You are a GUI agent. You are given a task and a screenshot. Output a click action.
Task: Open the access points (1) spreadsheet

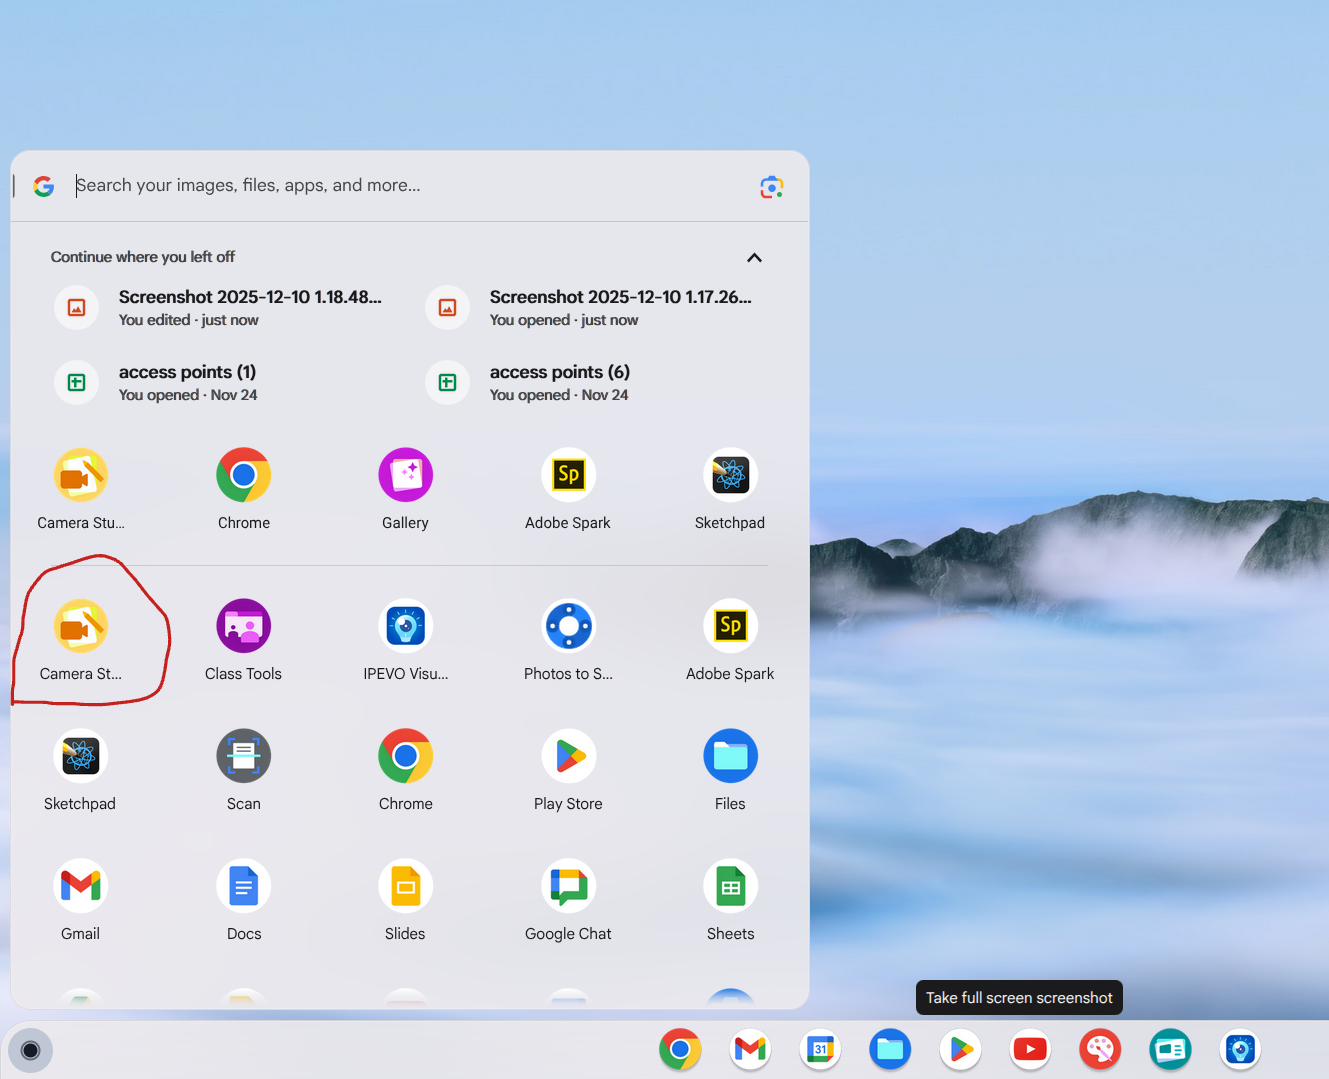tap(187, 382)
